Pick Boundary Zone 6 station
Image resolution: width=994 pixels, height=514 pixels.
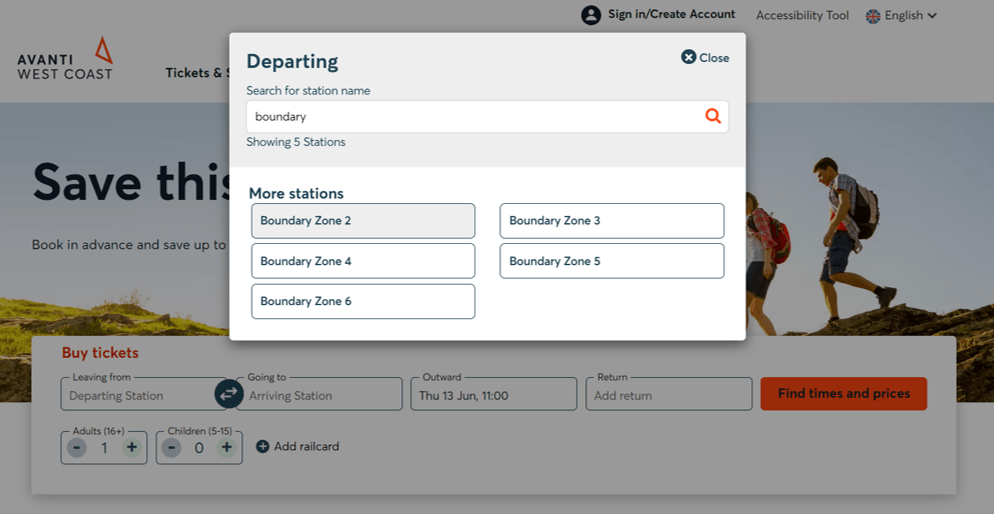(x=363, y=301)
